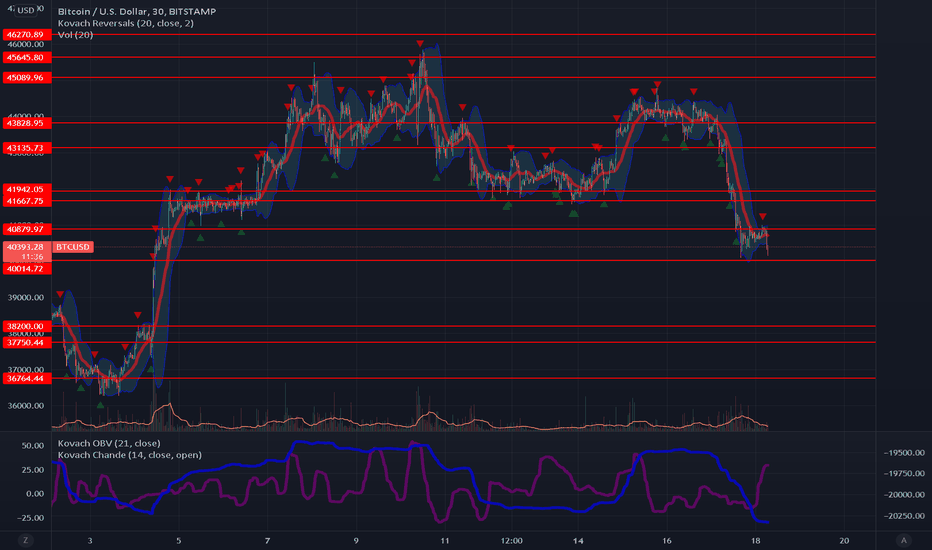Click date label 18 on time axis
The height and width of the screenshot is (550, 932).
point(755,540)
